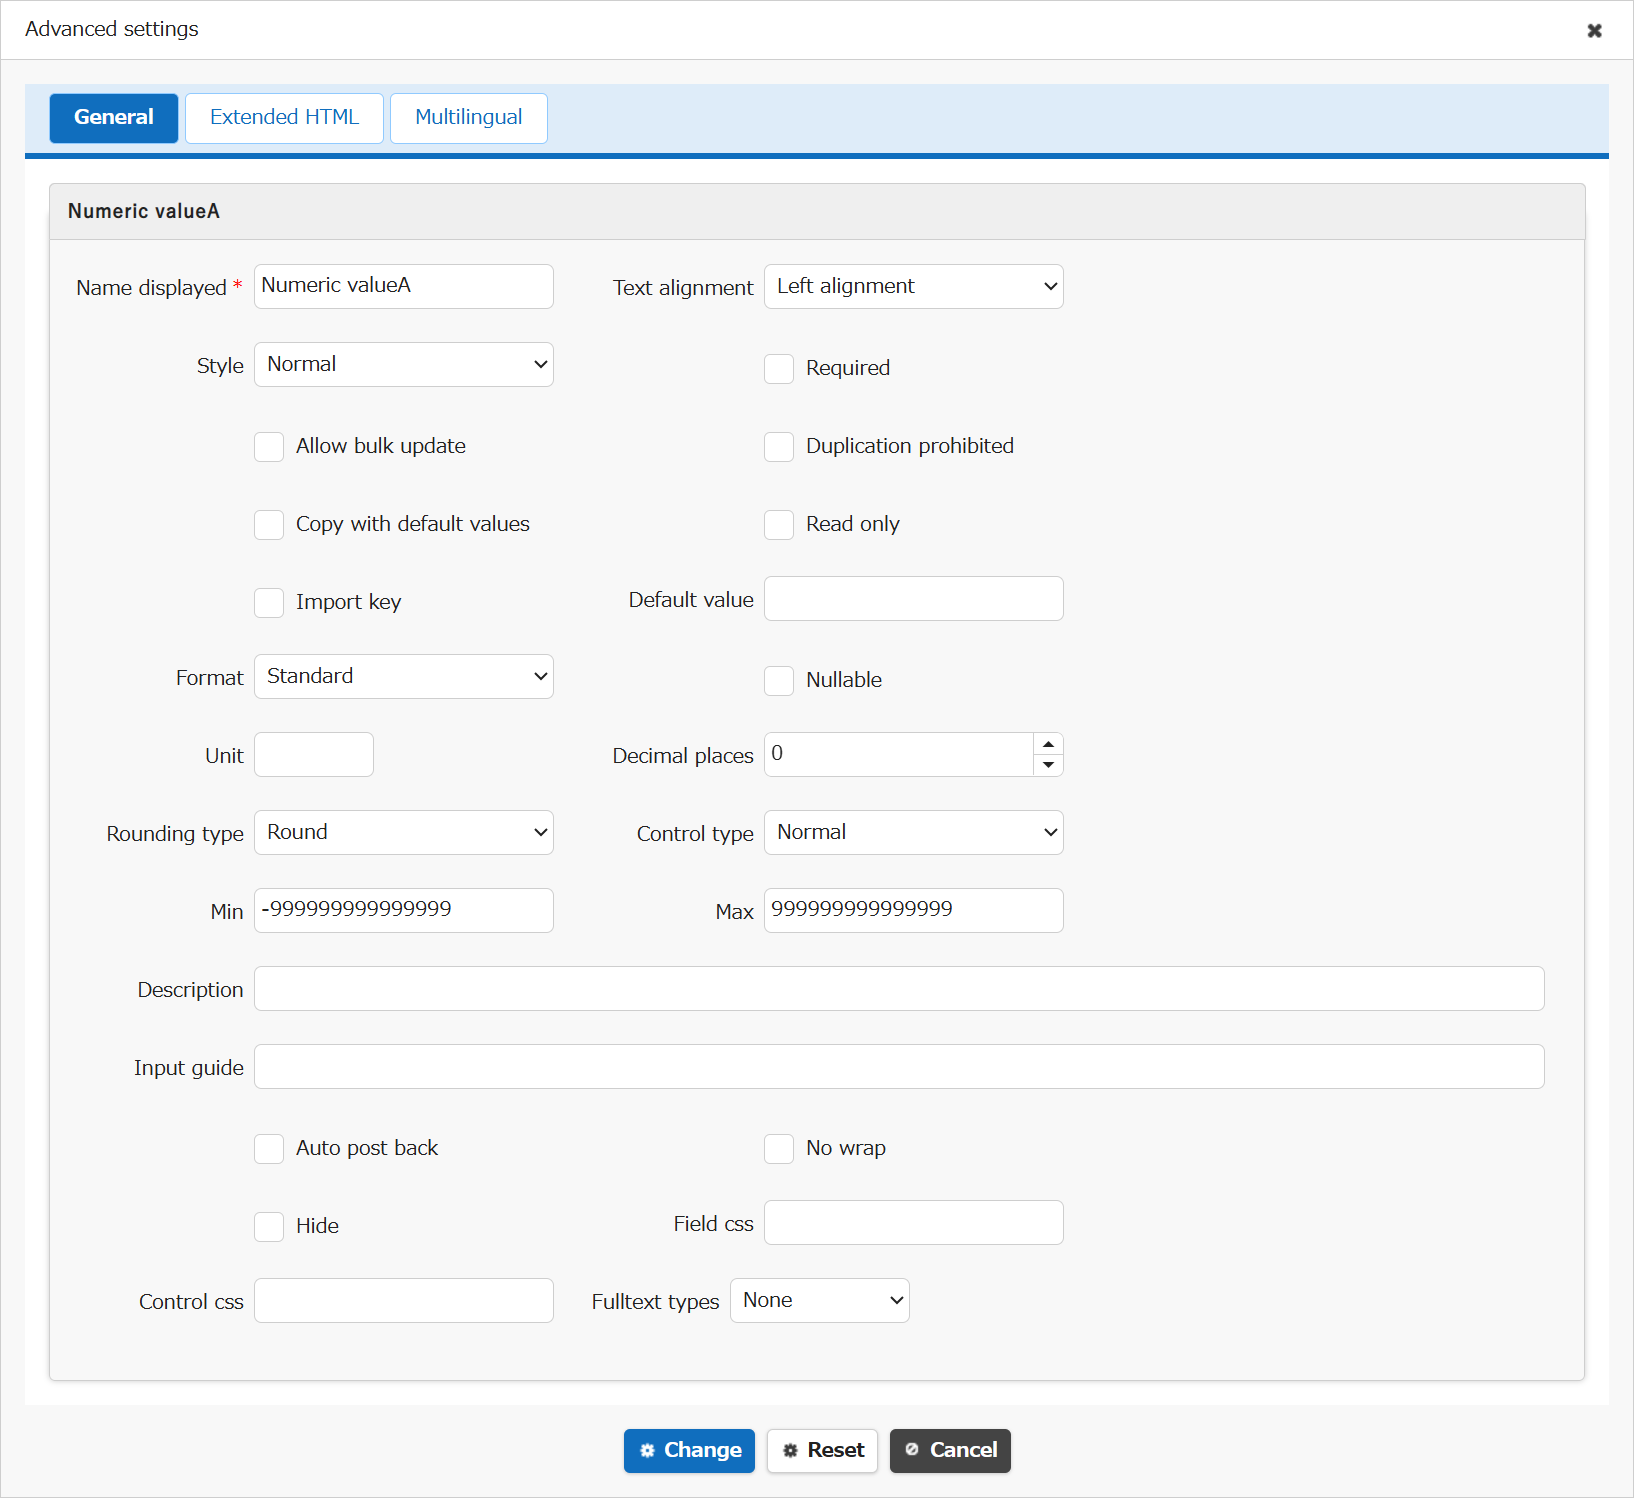Screen dimensions: 1634x1498
Task: Decrease decimal places with down arrow
Action: [x=1048, y=765]
